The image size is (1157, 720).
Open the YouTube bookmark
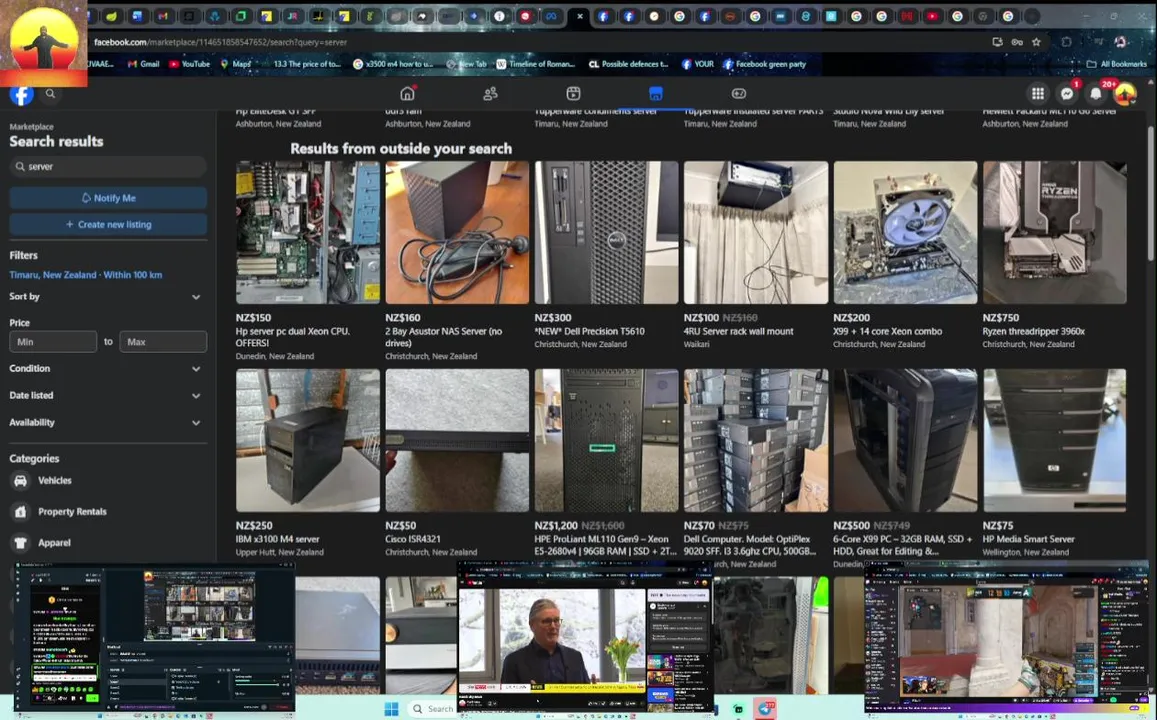point(190,64)
